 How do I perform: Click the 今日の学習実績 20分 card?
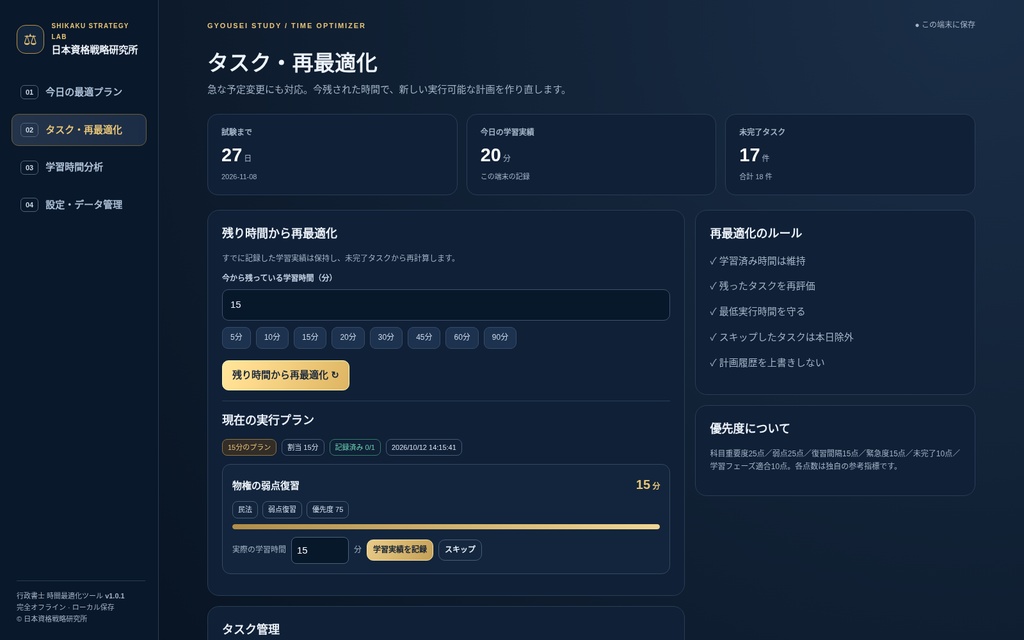[591, 155]
